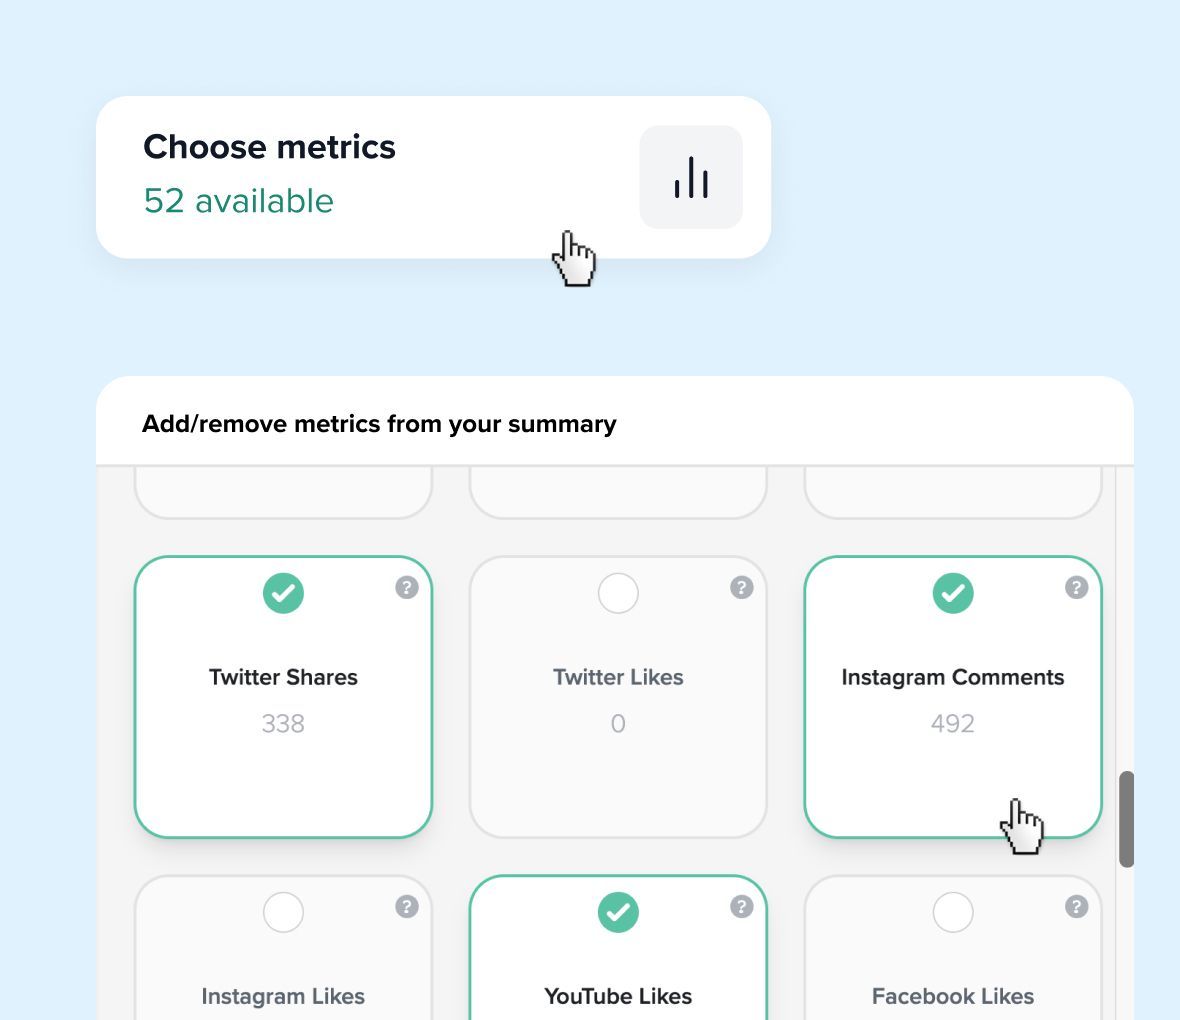Click the metrics list scrollbar thumb
Image resolution: width=1180 pixels, height=1020 pixels.
tap(1126, 819)
